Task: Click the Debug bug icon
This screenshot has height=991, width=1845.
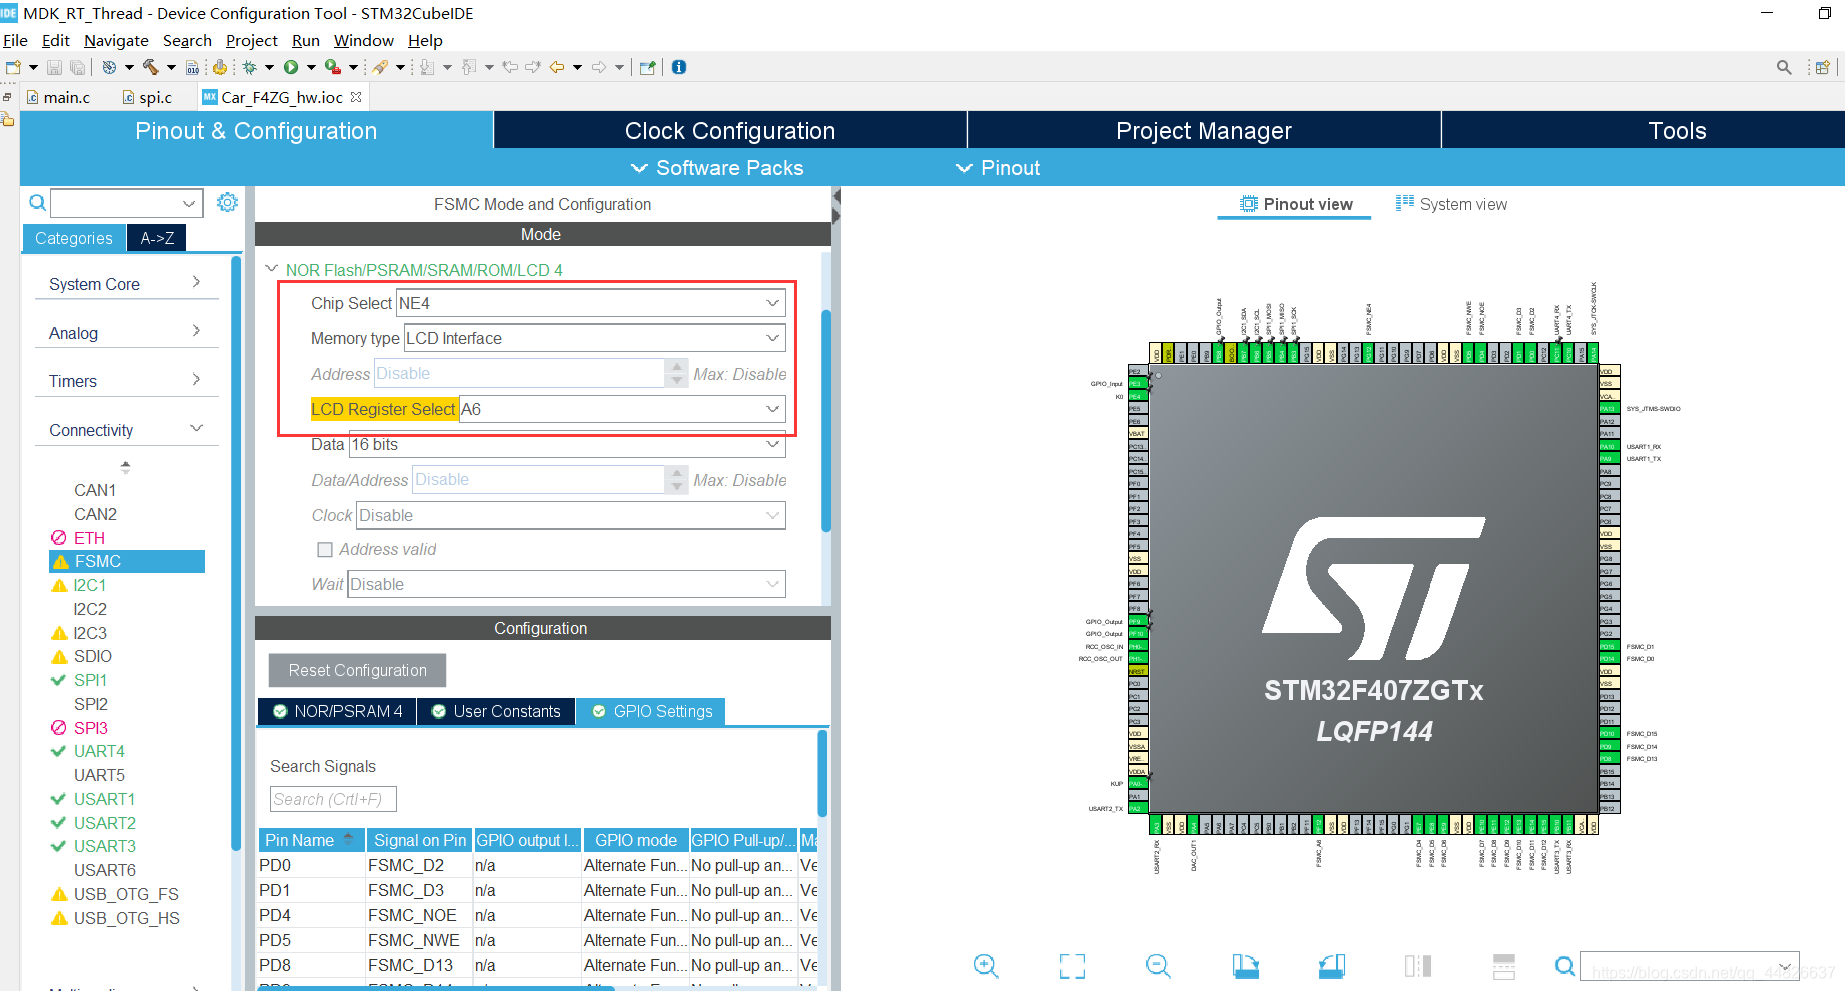Action: (250, 67)
